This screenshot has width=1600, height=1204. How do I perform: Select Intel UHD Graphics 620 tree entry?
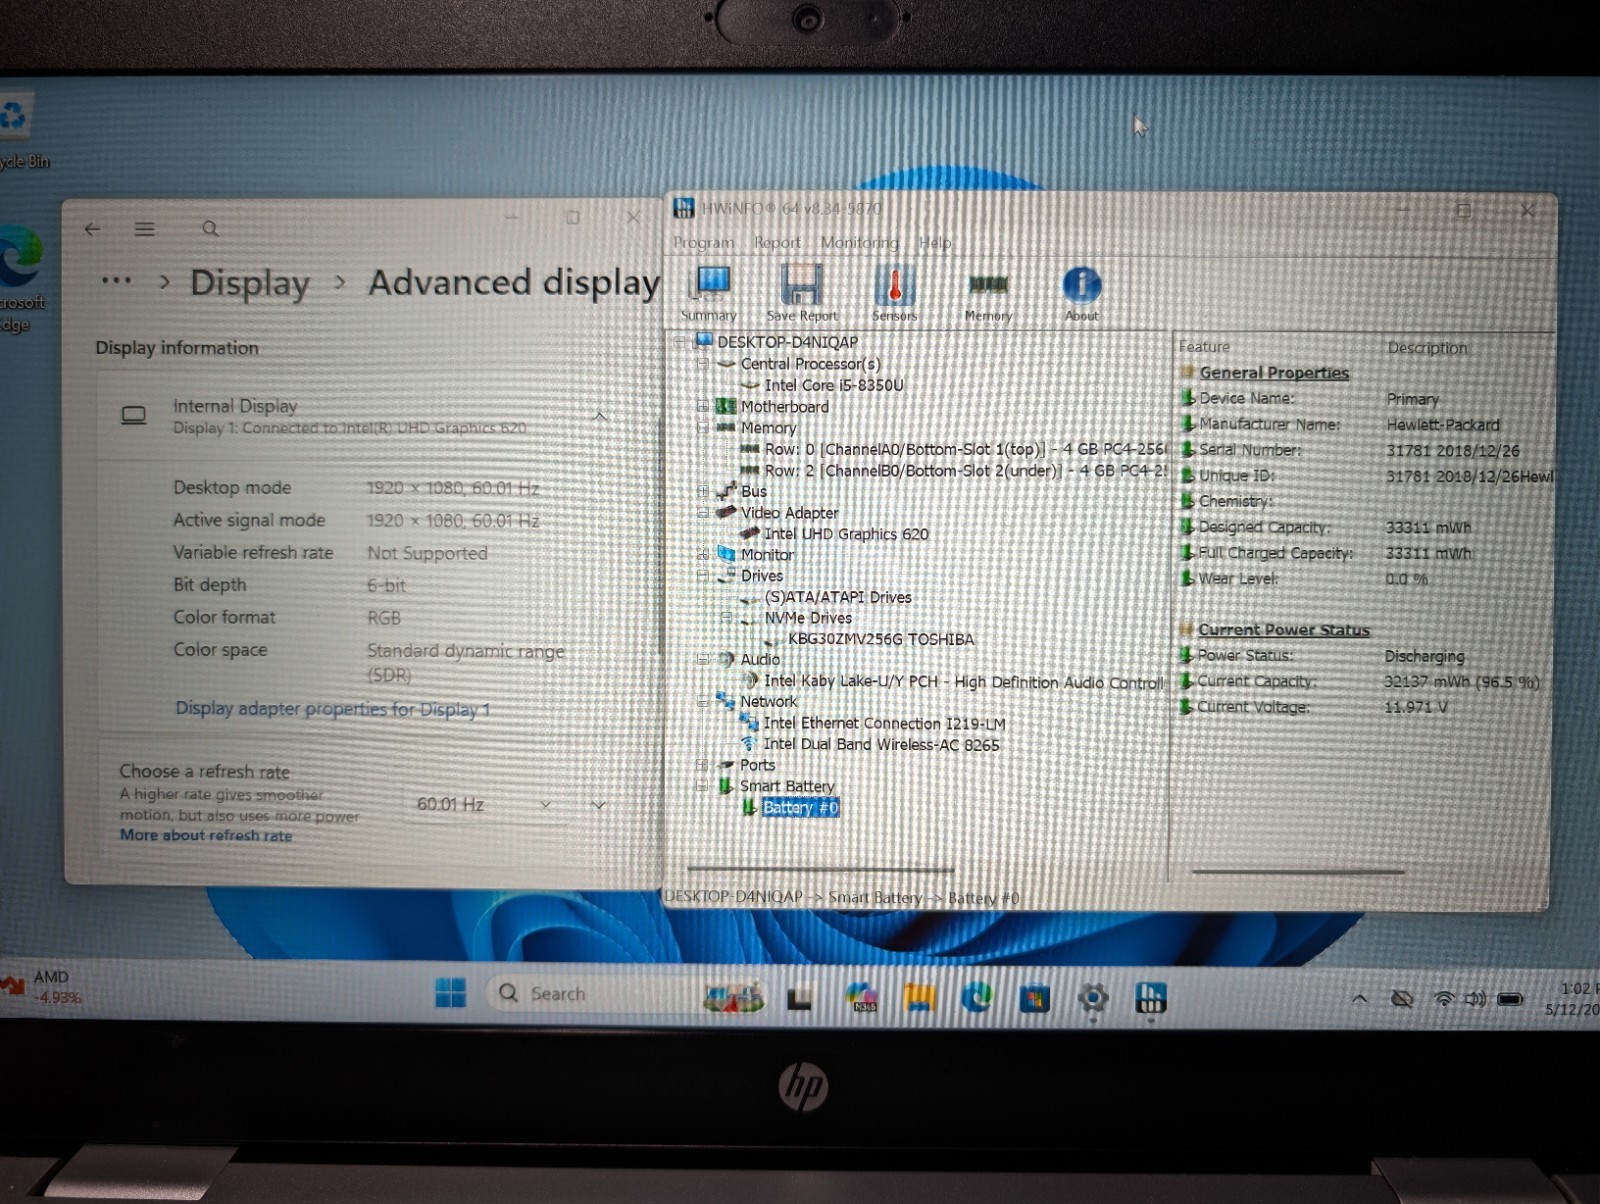point(846,534)
